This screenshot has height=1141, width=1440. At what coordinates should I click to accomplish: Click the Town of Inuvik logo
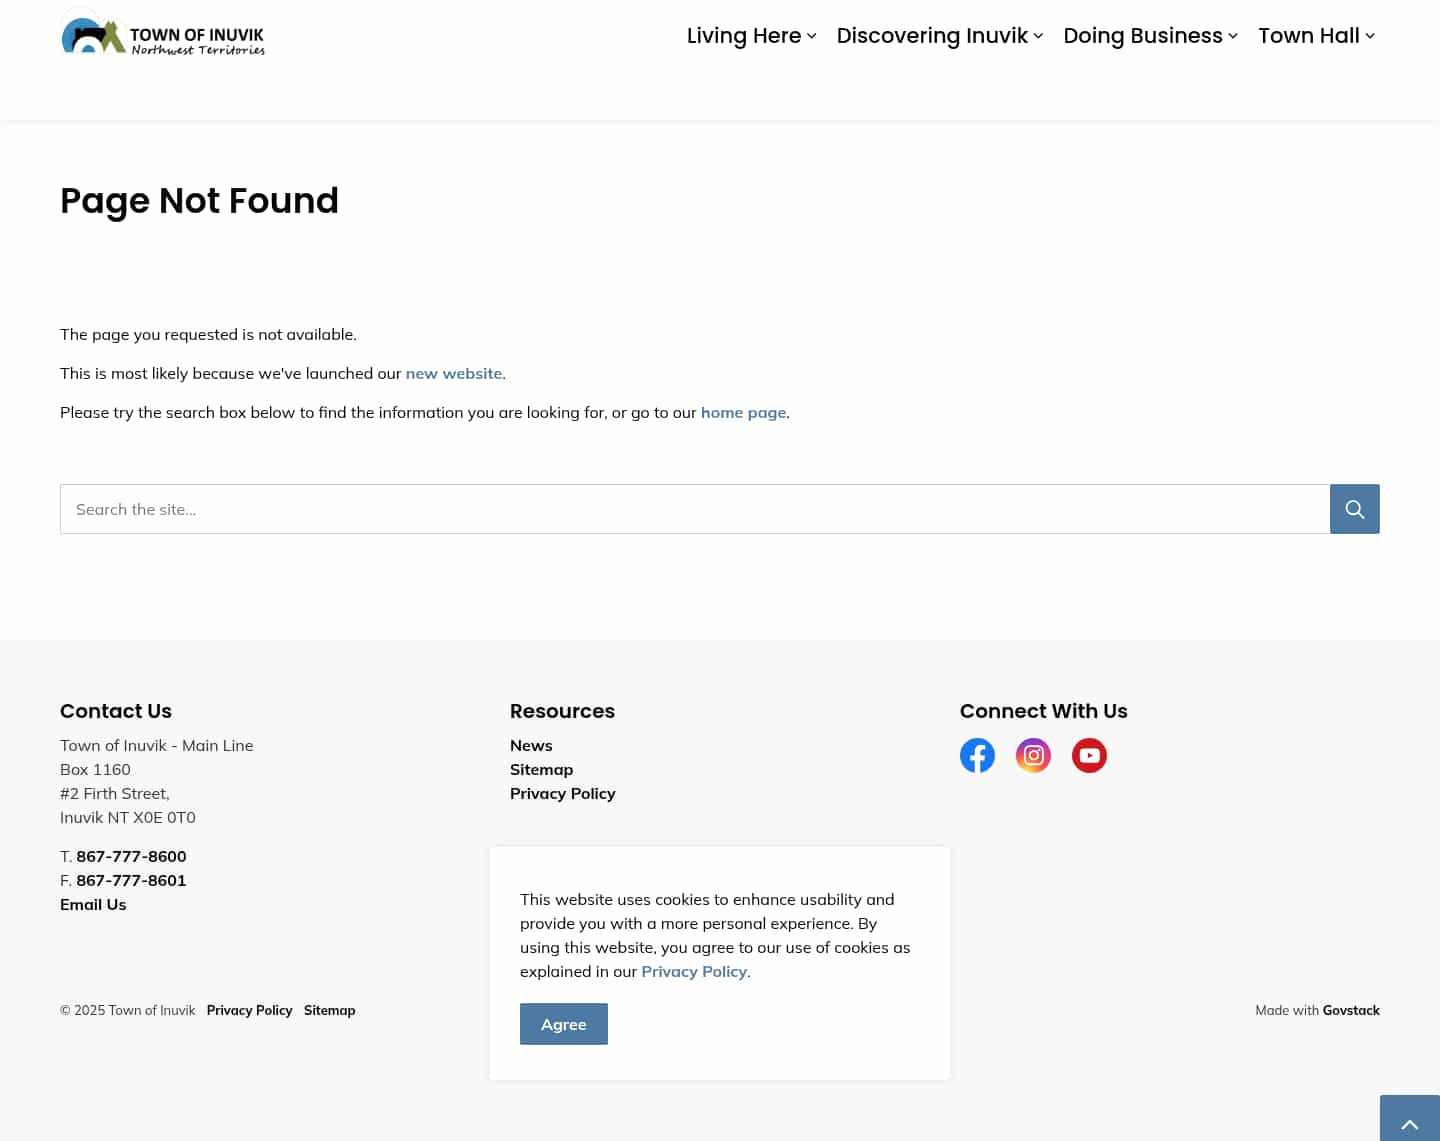(x=162, y=34)
